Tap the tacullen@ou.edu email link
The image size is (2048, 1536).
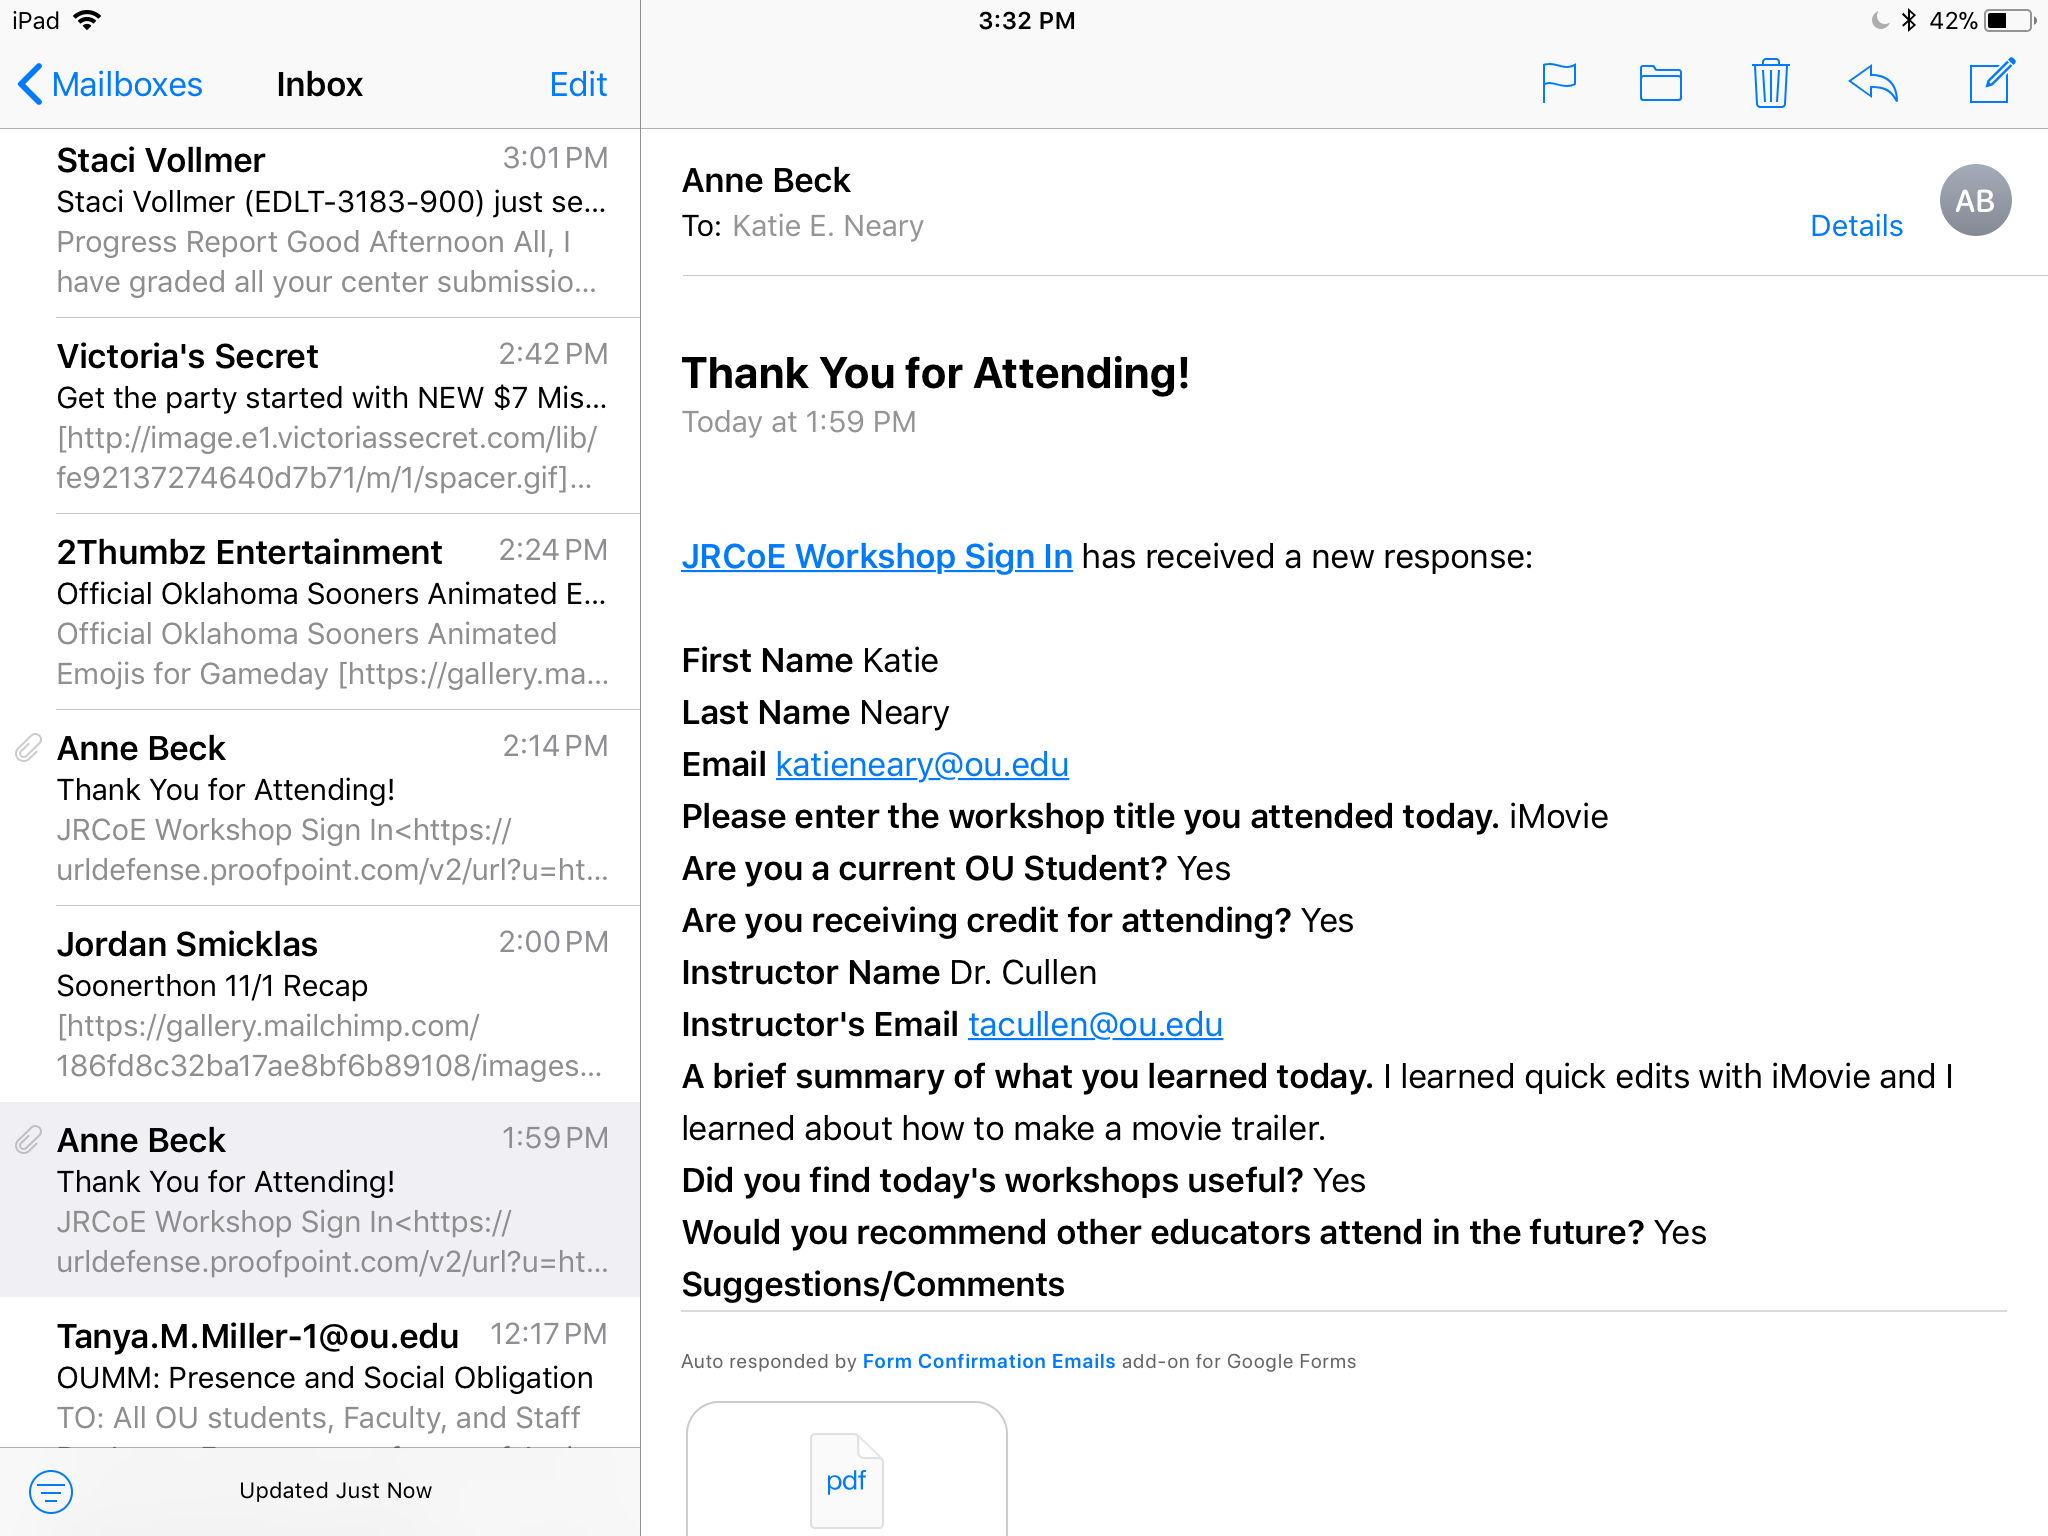1095,1025
